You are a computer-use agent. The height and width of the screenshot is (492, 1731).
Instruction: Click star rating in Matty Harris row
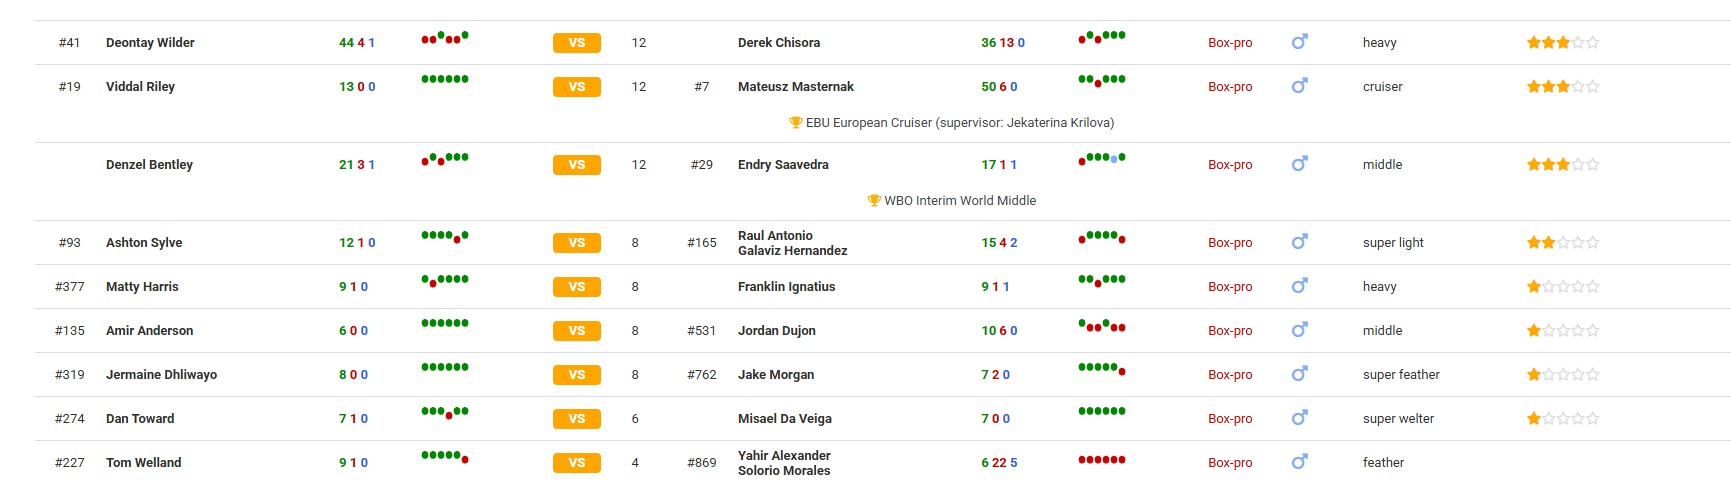[x=1562, y=287]
